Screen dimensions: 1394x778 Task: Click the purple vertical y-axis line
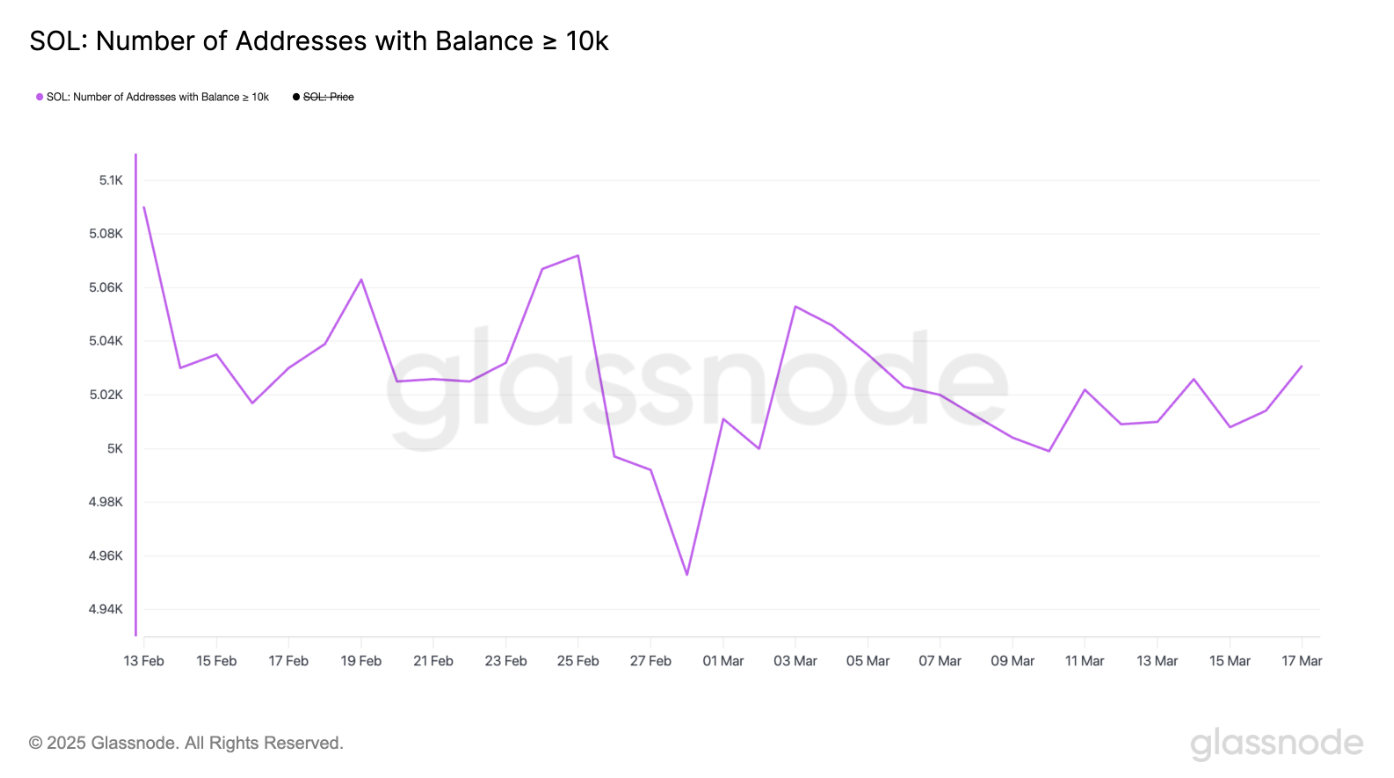135,394
